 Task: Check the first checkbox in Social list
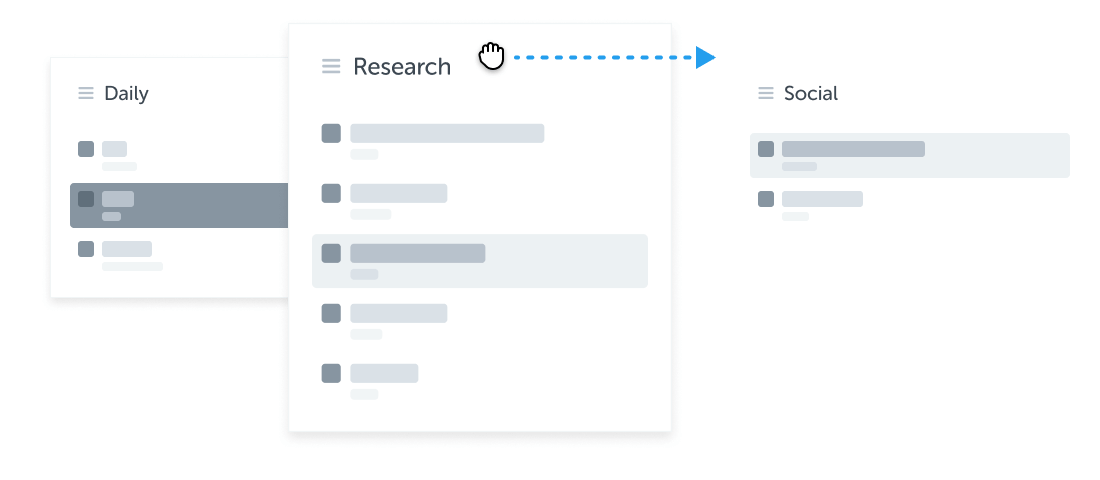[x=766, y=149]
